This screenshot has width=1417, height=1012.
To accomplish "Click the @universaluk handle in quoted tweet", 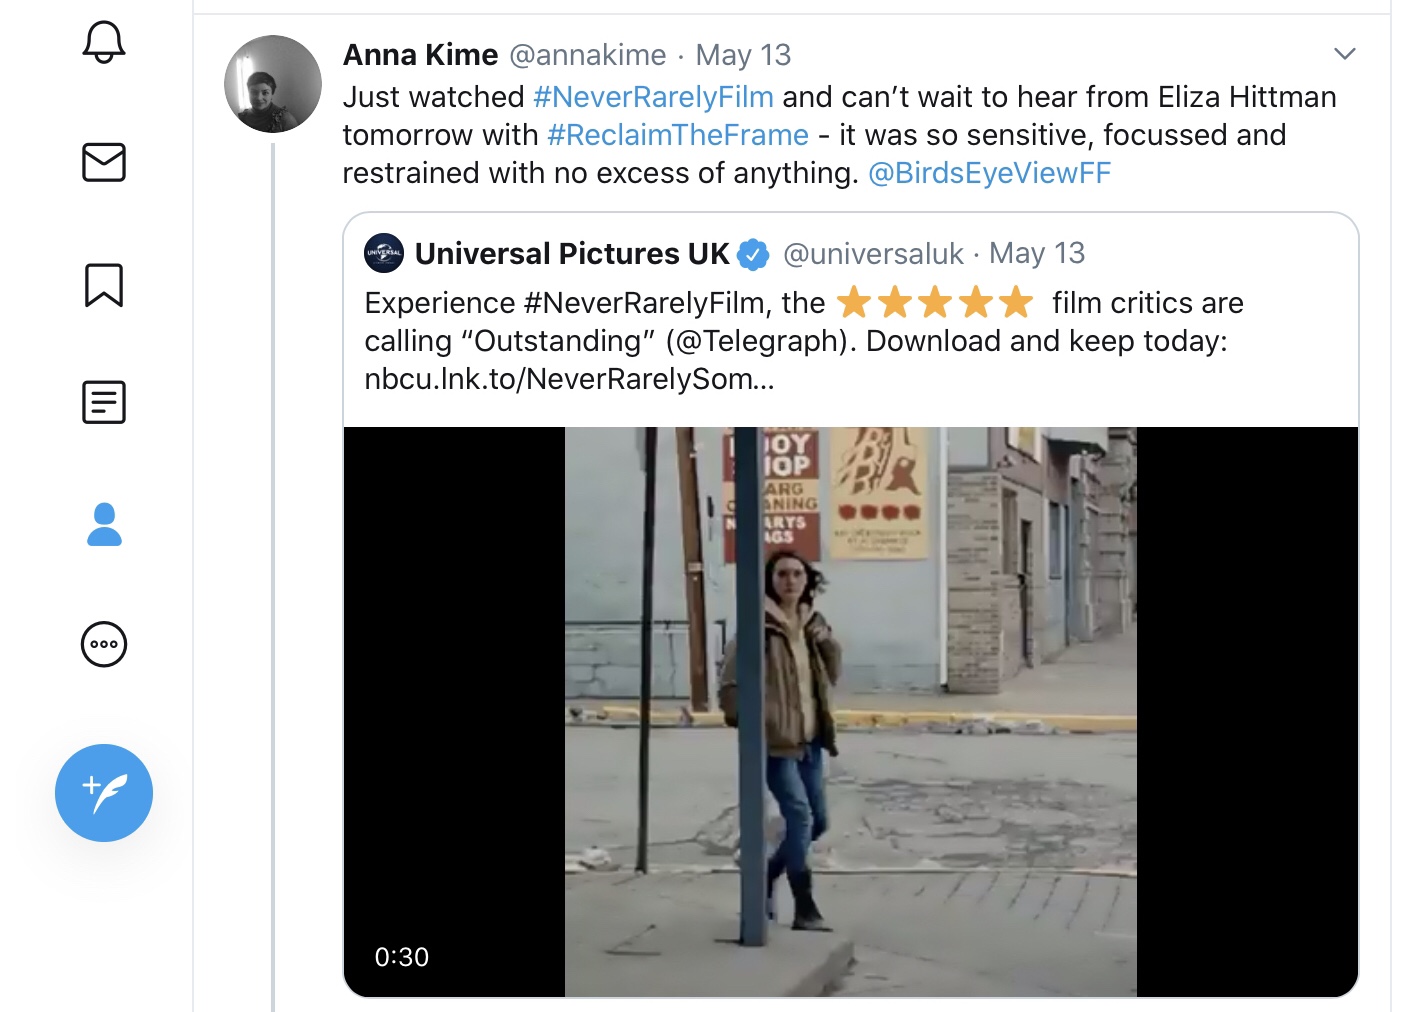I will [x=873, y=254].
